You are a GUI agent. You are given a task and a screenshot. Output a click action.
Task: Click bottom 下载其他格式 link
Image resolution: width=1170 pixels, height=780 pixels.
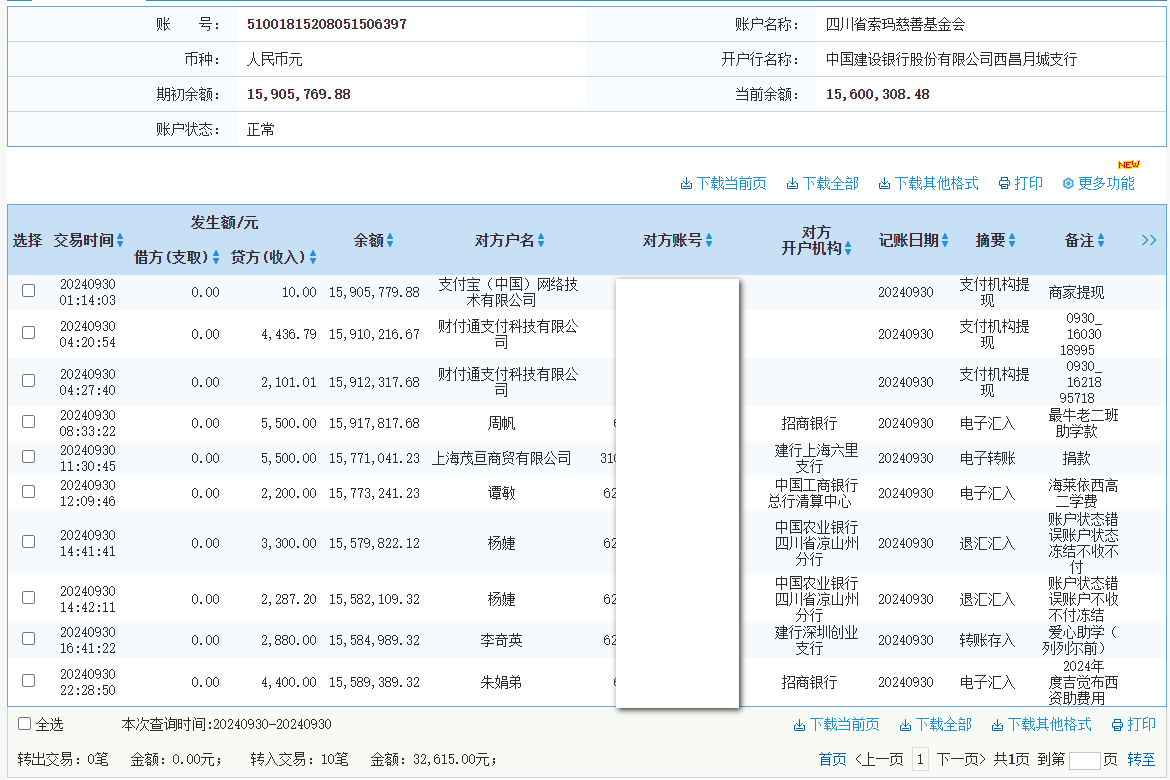(x=1041, y=725)
